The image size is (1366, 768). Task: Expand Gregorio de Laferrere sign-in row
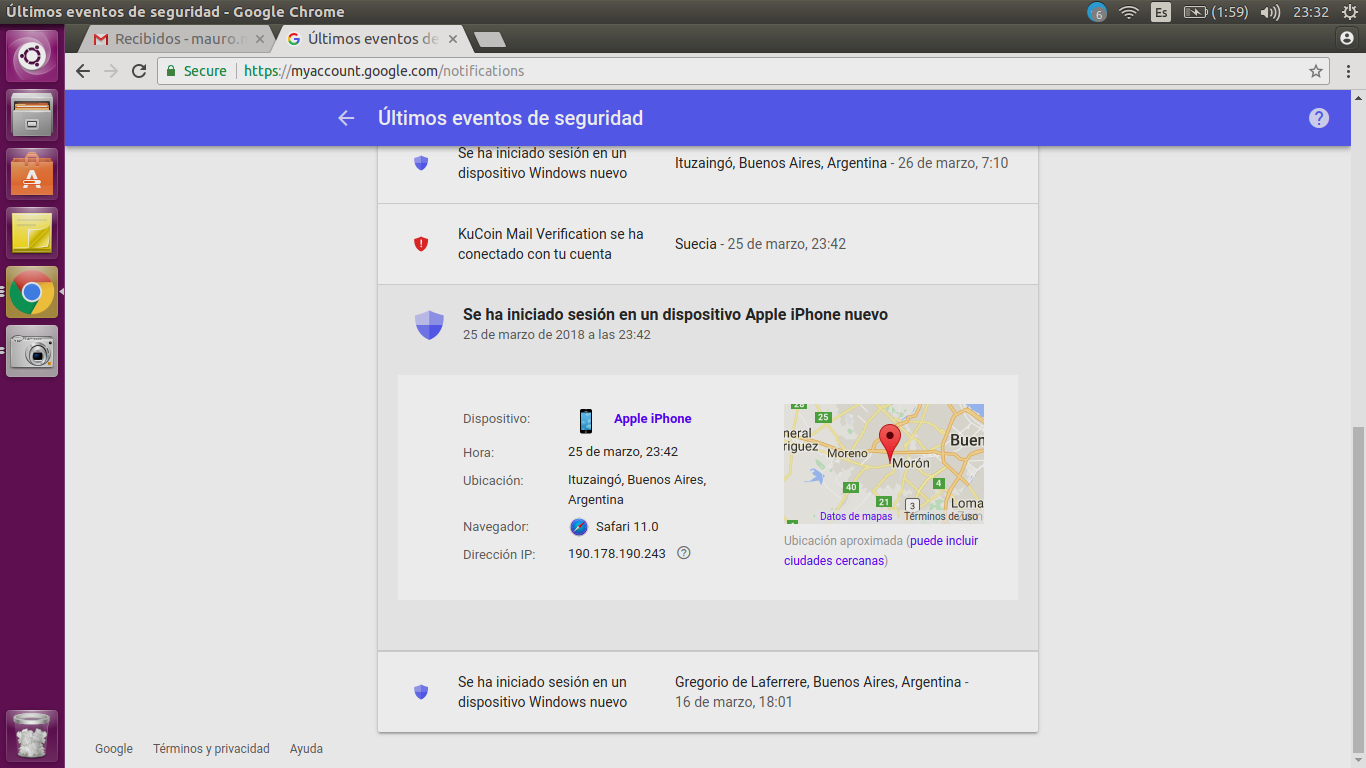coord(708,692)
